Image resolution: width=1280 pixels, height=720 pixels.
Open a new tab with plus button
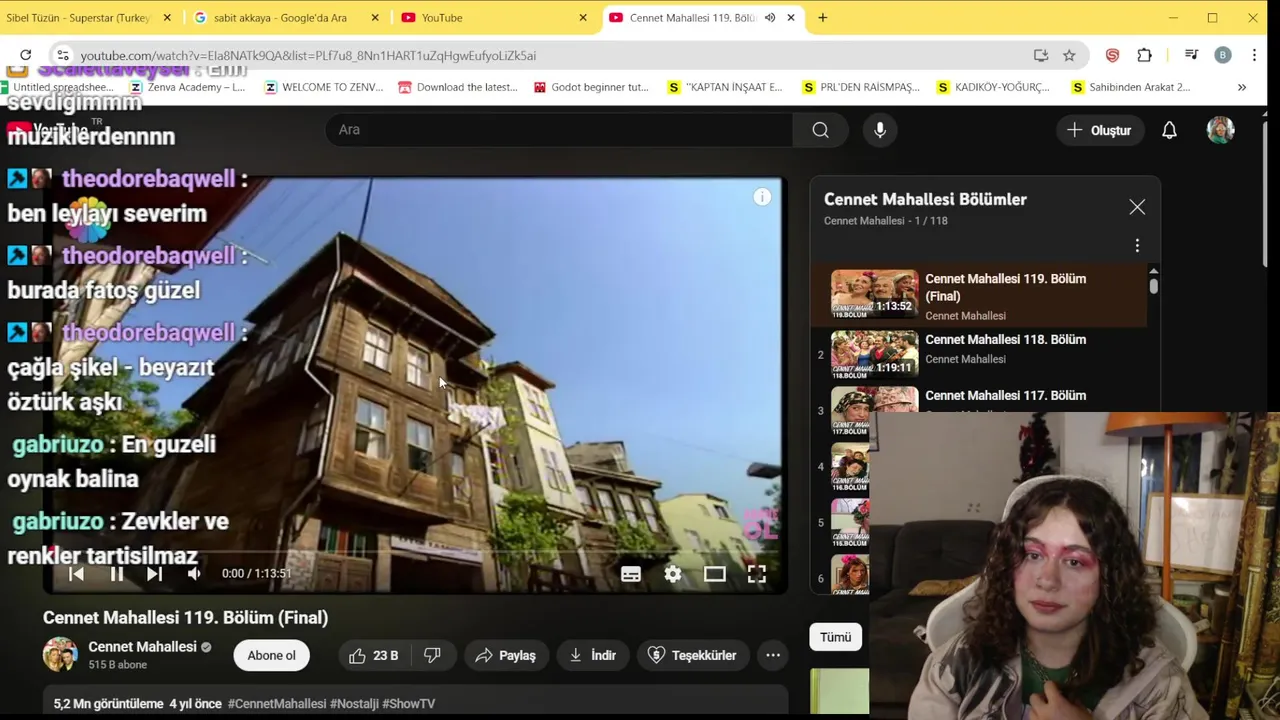(x=822, y=18)
